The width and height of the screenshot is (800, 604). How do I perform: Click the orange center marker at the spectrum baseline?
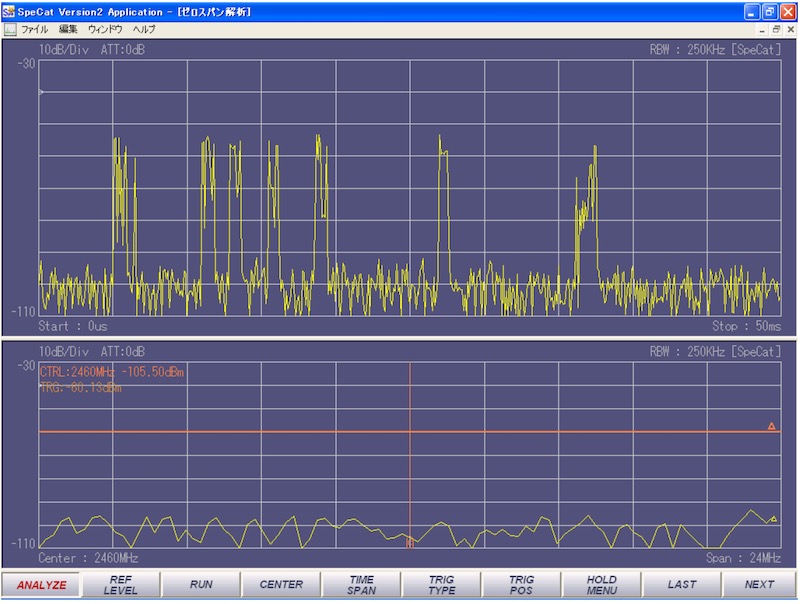point(410,543)
